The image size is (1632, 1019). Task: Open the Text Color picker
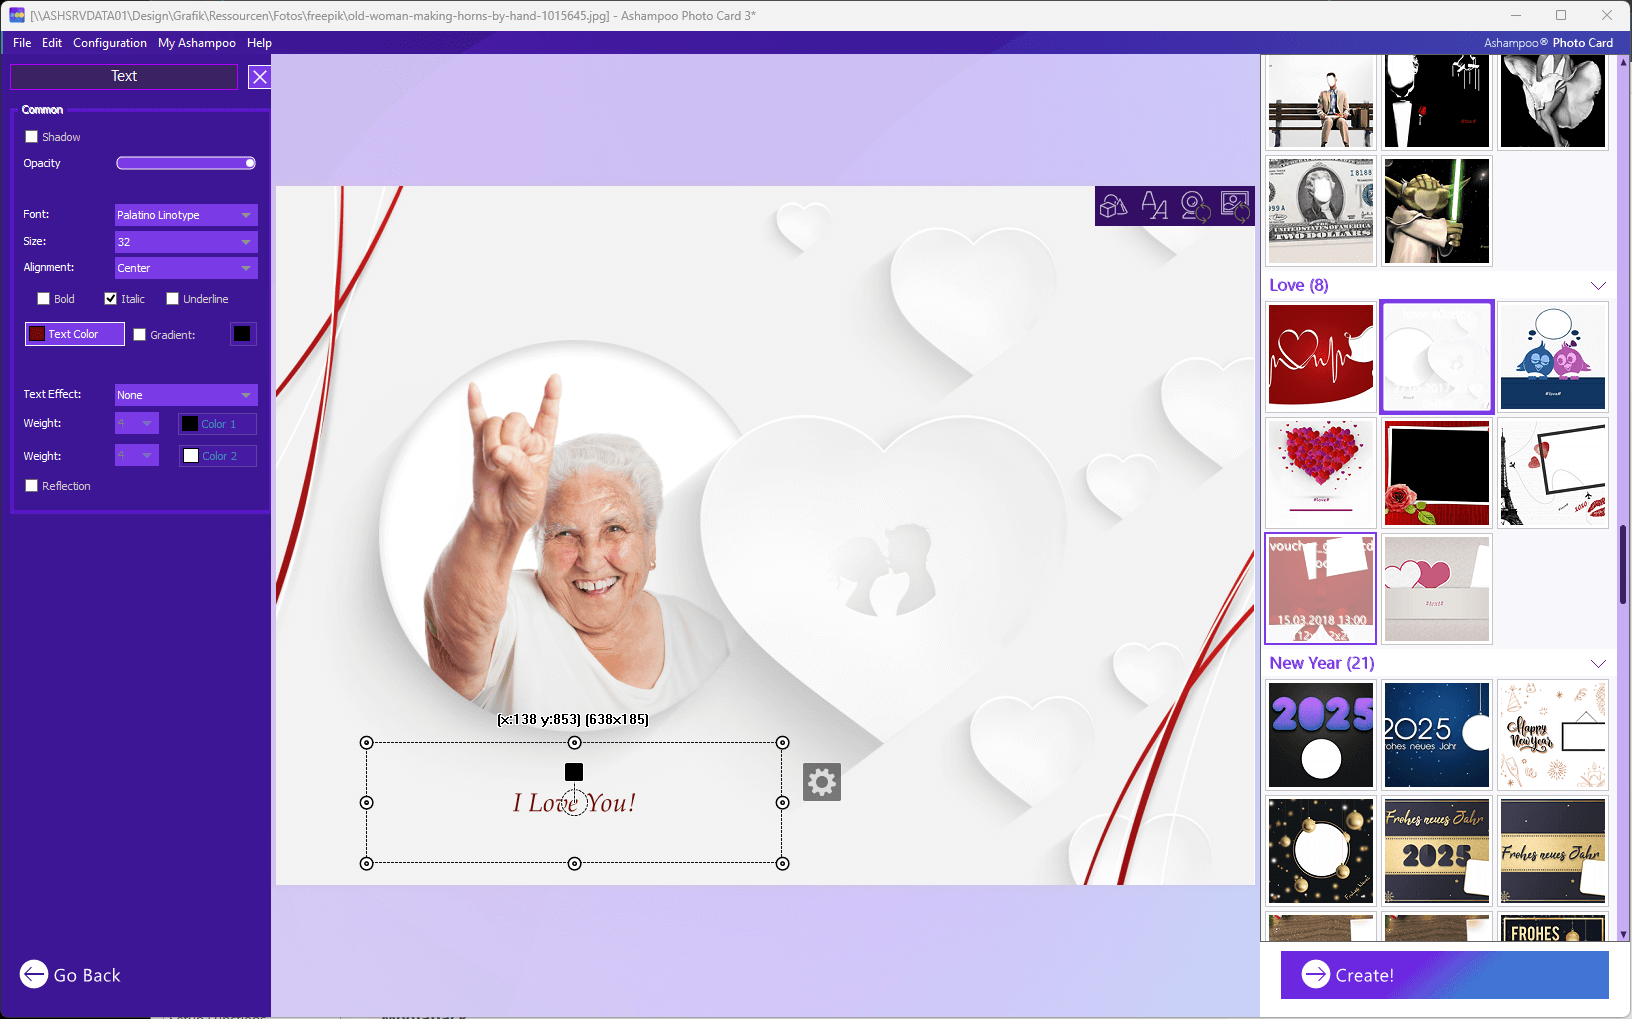[x=74, y=333]
